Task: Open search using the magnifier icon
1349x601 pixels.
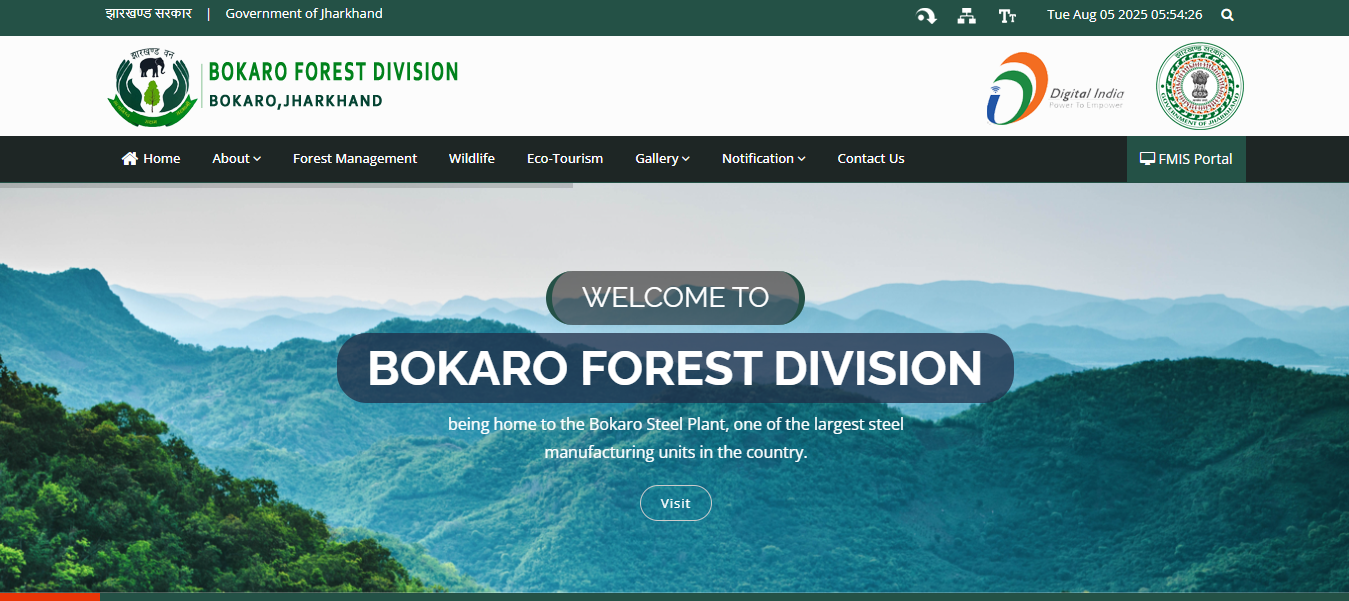Action: (1227, 15)
